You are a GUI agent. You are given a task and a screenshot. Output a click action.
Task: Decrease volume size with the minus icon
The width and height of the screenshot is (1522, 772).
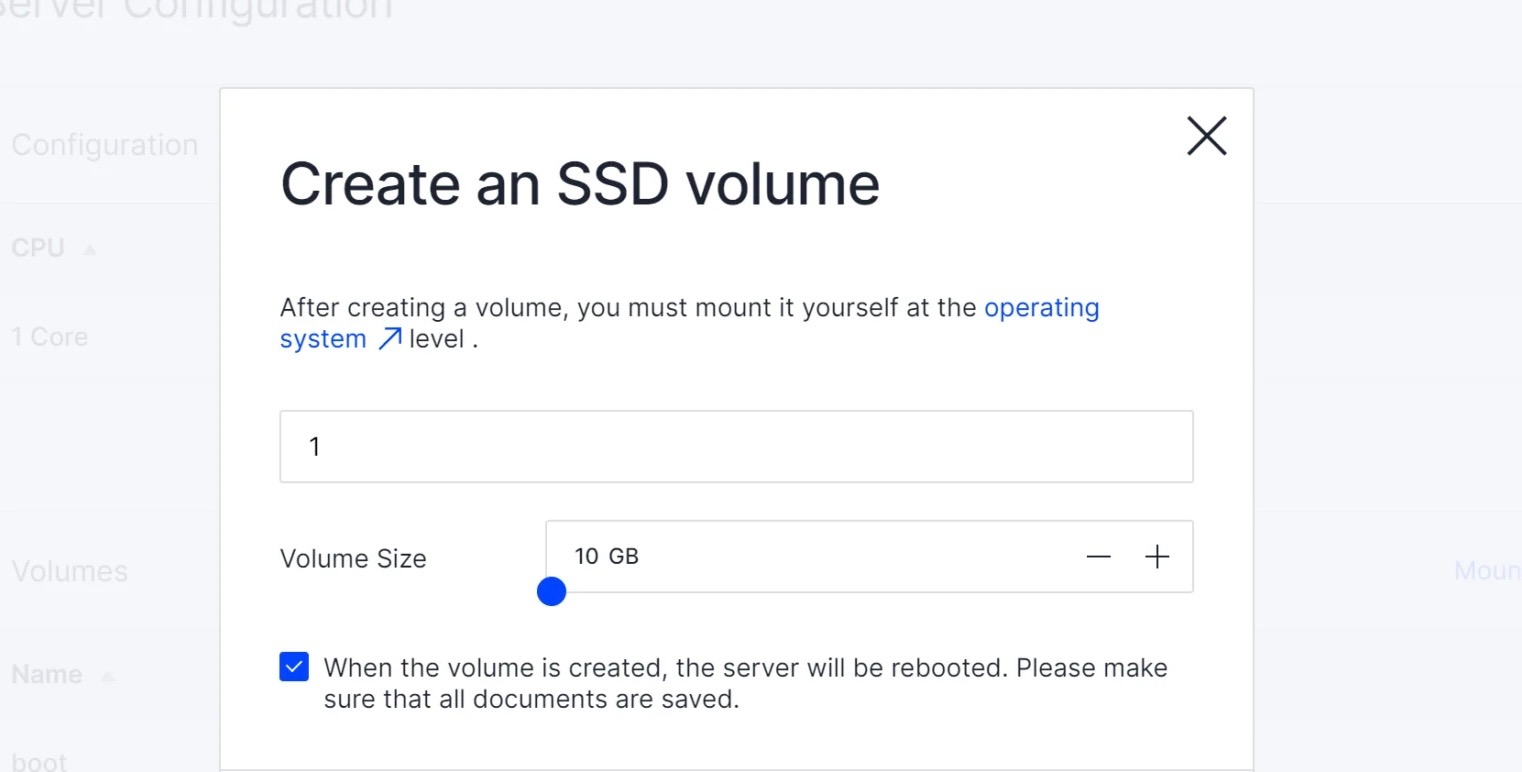[x=1098, y=557]
